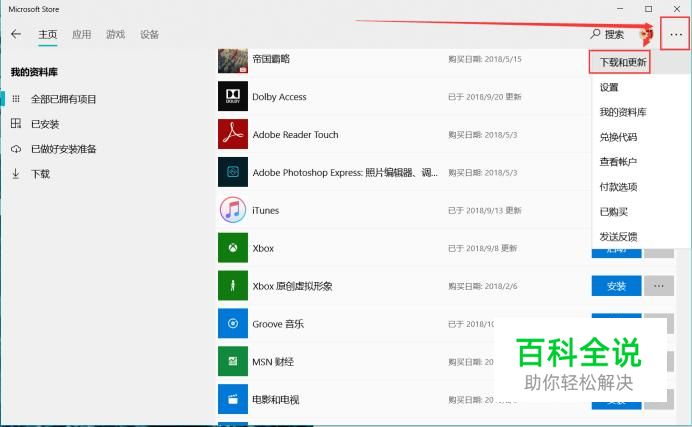Click 发送反馈 in the menu

click(x=618, y=236)
